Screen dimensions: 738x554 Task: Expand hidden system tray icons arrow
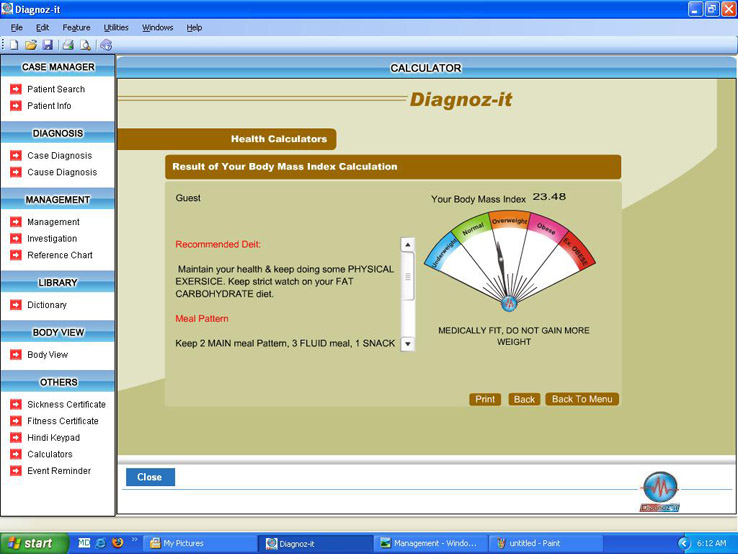[x=683, y=543]
